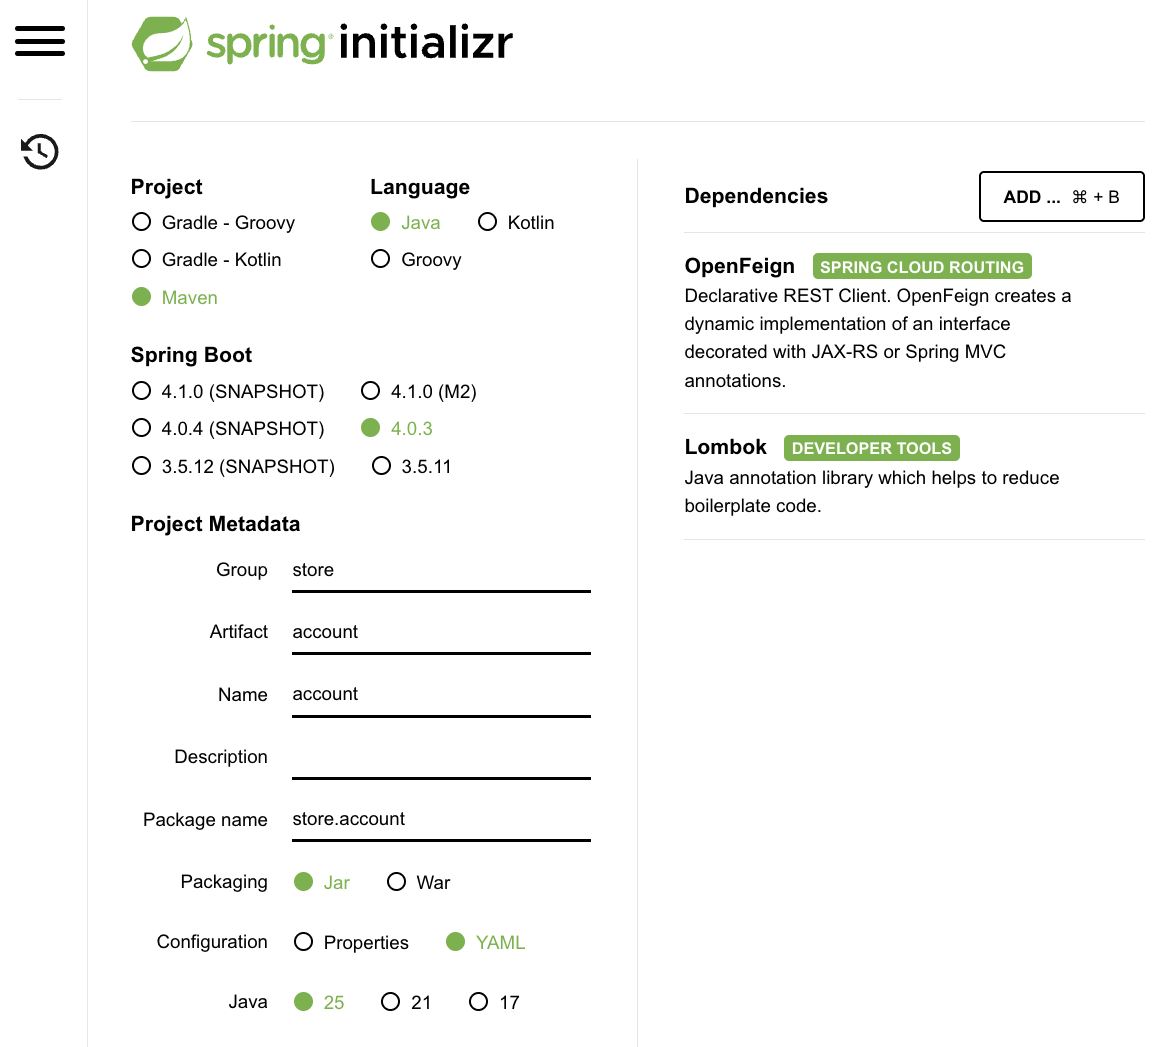Screen dimensions: 1172x1047
Task: Select Java version 17
Action: (x=479, y=1002)
